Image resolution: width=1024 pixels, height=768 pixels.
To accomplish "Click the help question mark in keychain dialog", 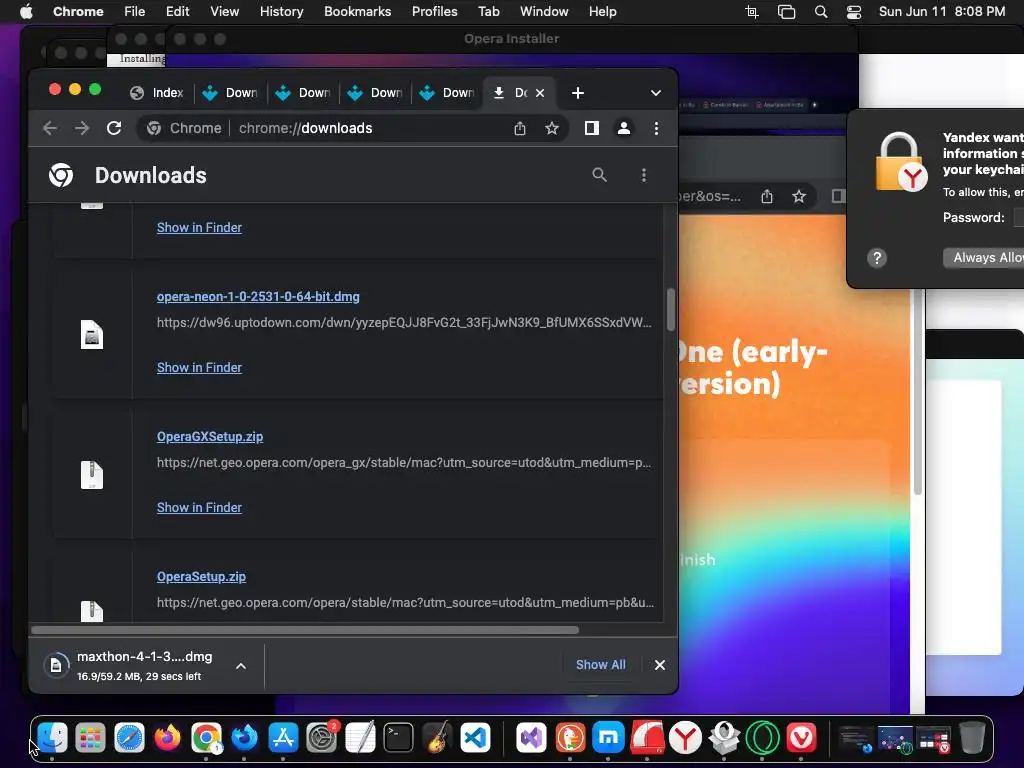I will [877, 258].
